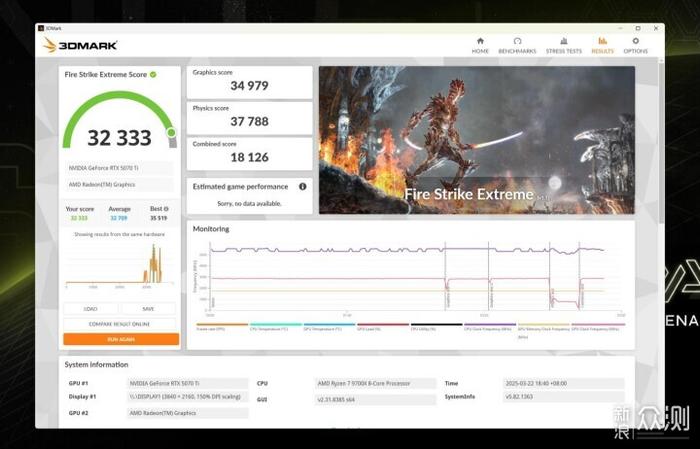The height and width of the screenshot is (449, 700).
Task: Click the score distribution histogram
Action: coord(119,265)
